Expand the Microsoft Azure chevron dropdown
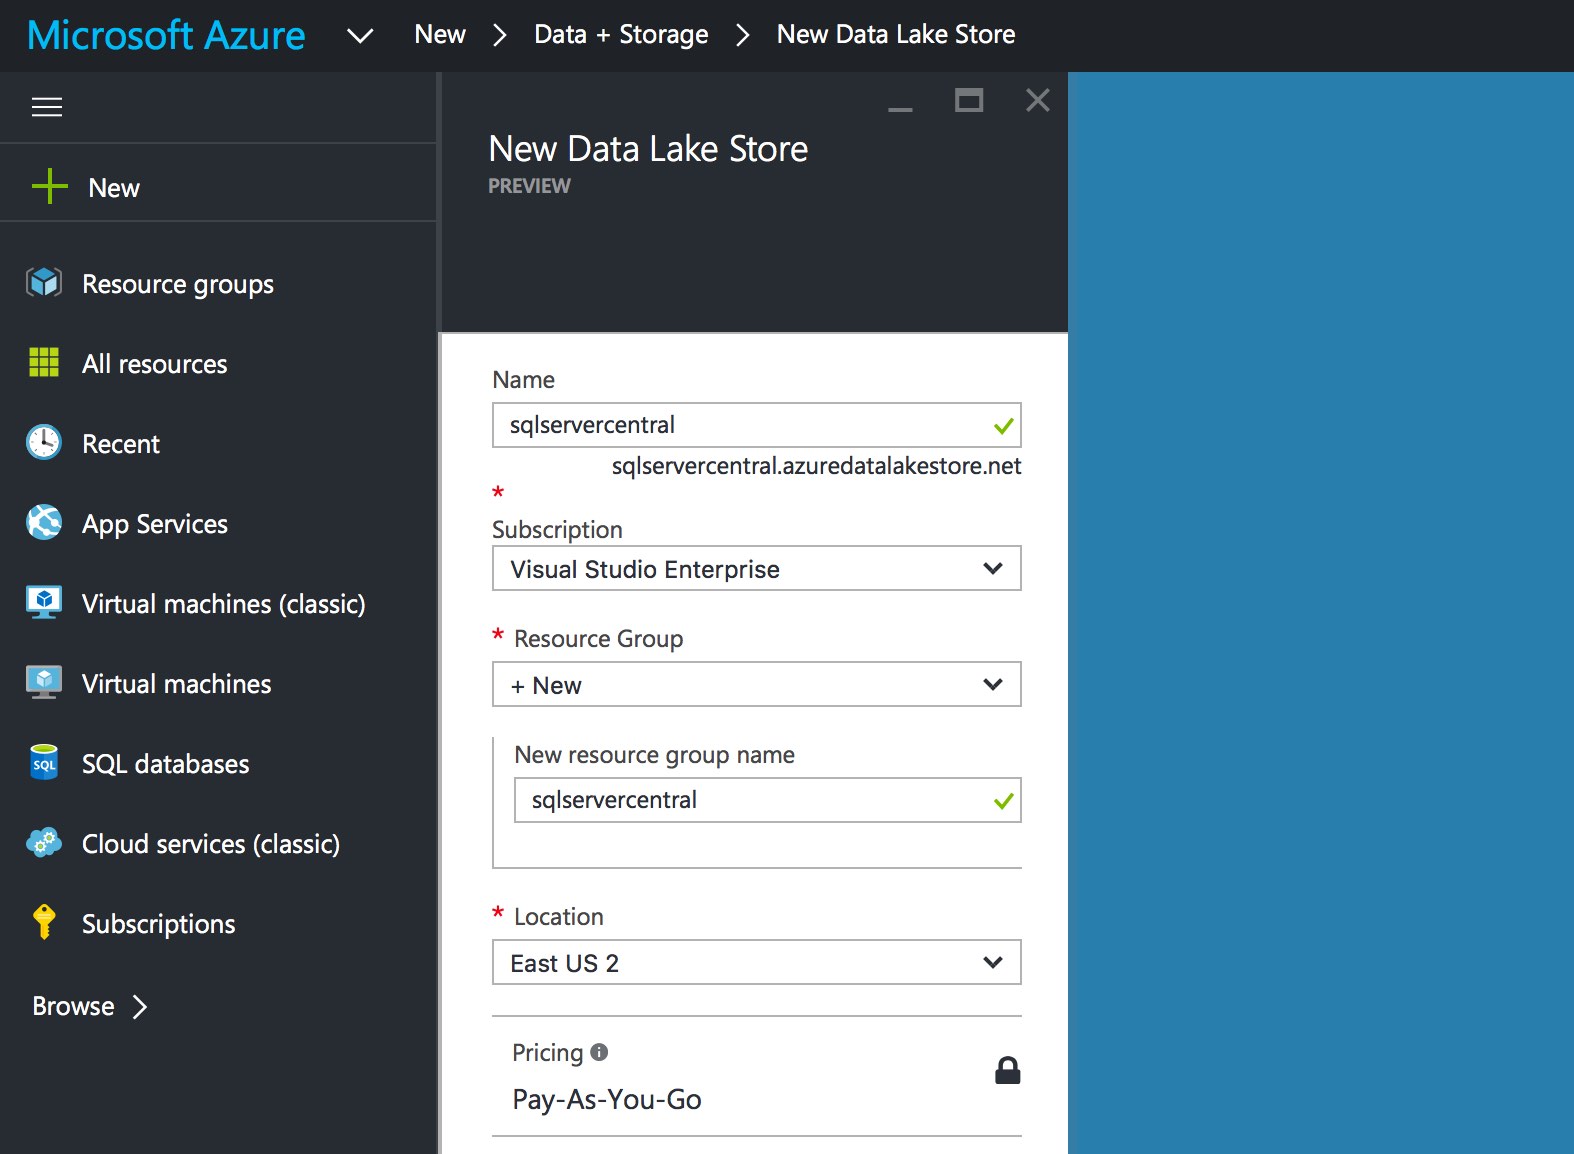This screenshot has width=1574, height=1154. point(360,36)
